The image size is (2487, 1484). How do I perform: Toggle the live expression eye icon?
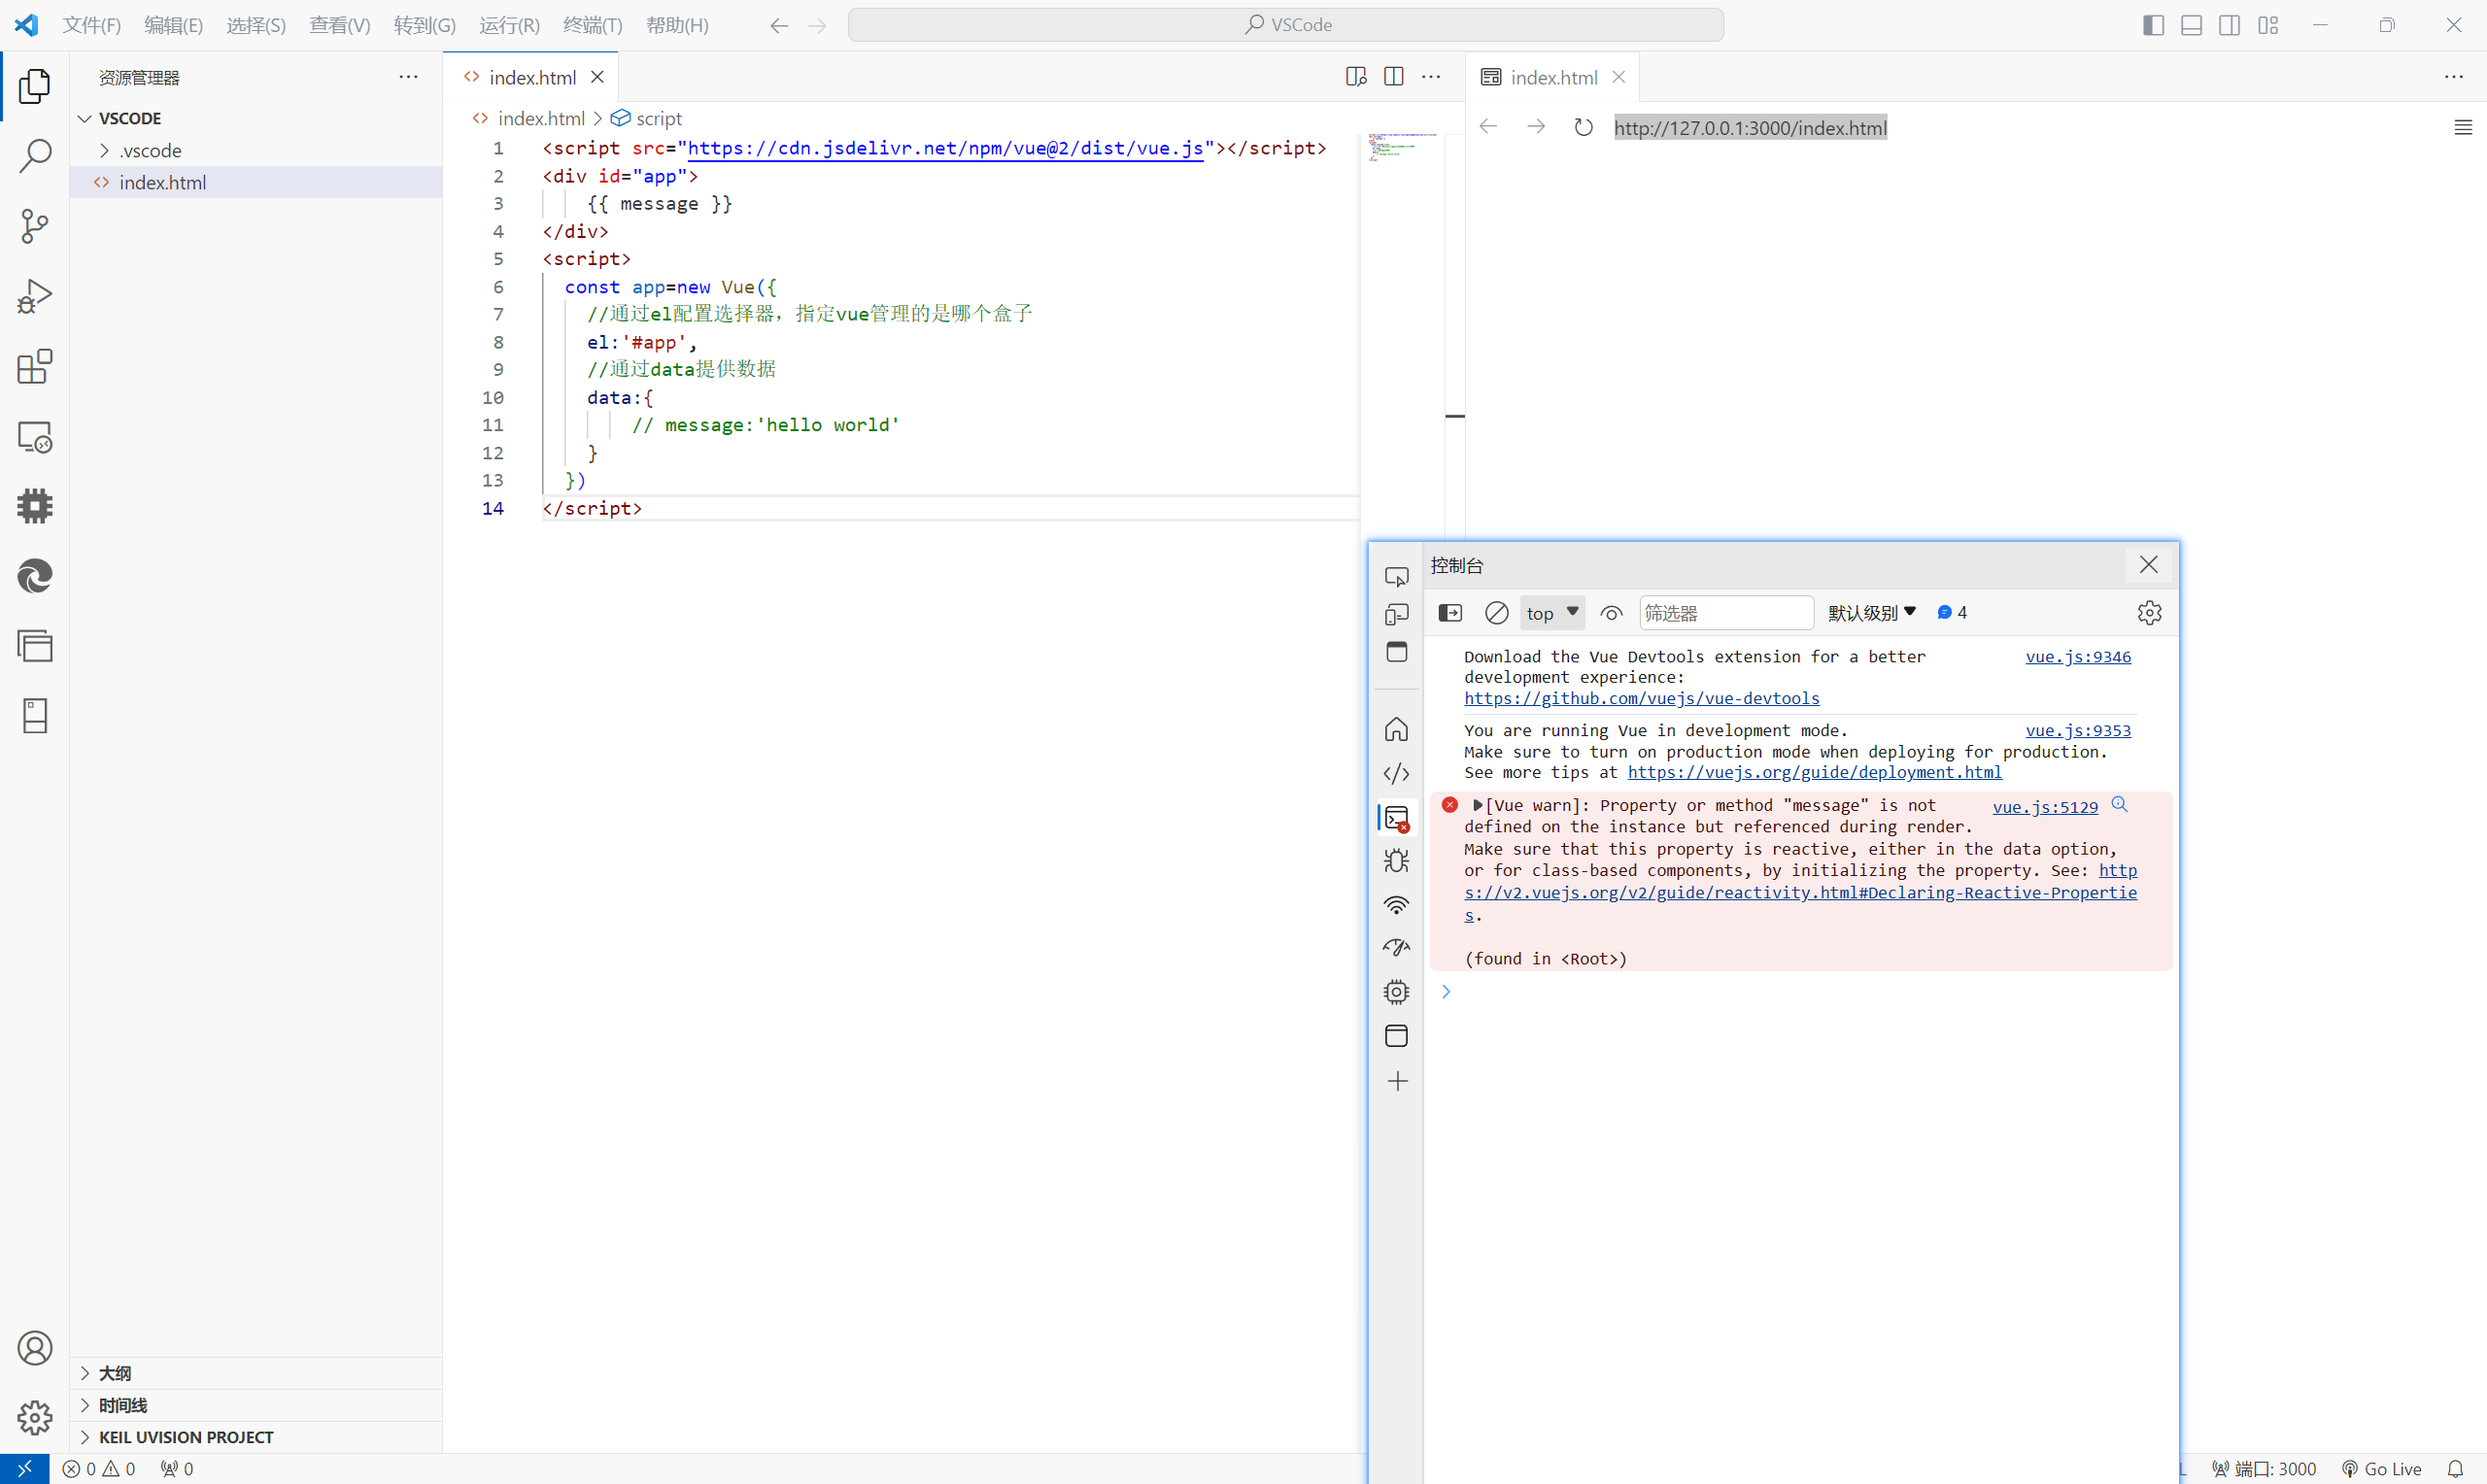1611,612
